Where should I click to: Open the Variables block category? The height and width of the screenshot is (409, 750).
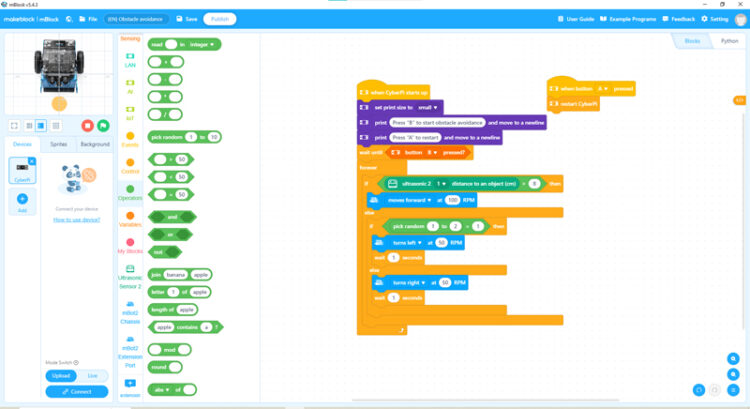point(130,217)
